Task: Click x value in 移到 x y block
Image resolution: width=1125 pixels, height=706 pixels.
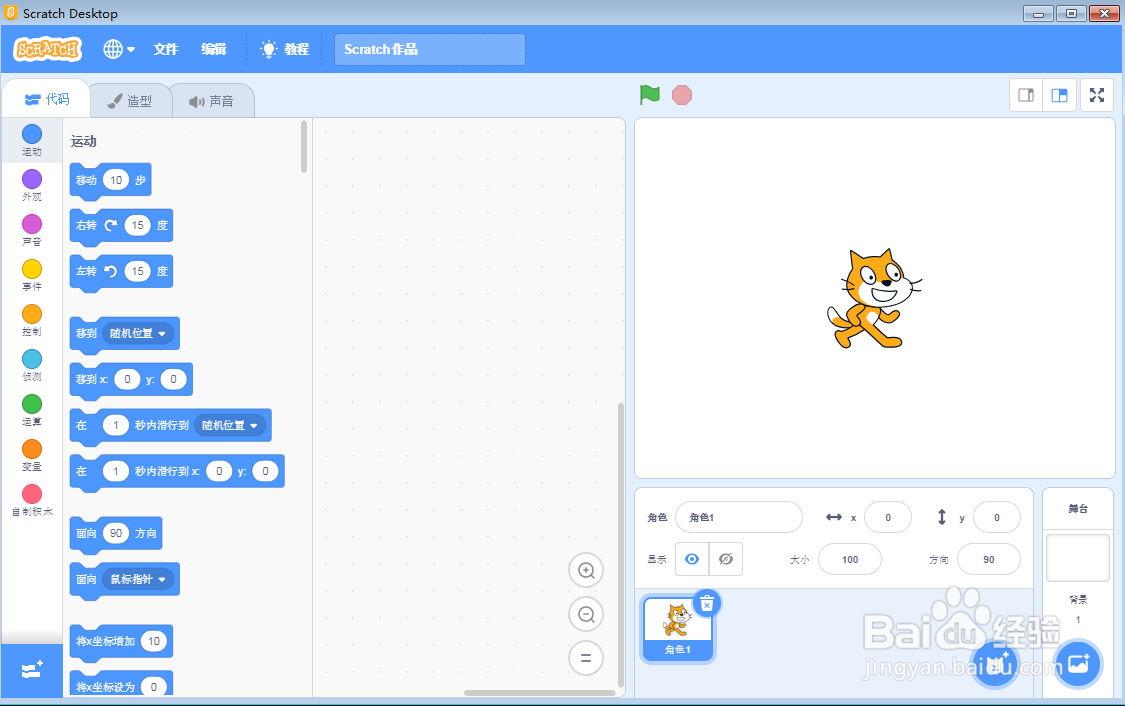Action: click(127, 379)
